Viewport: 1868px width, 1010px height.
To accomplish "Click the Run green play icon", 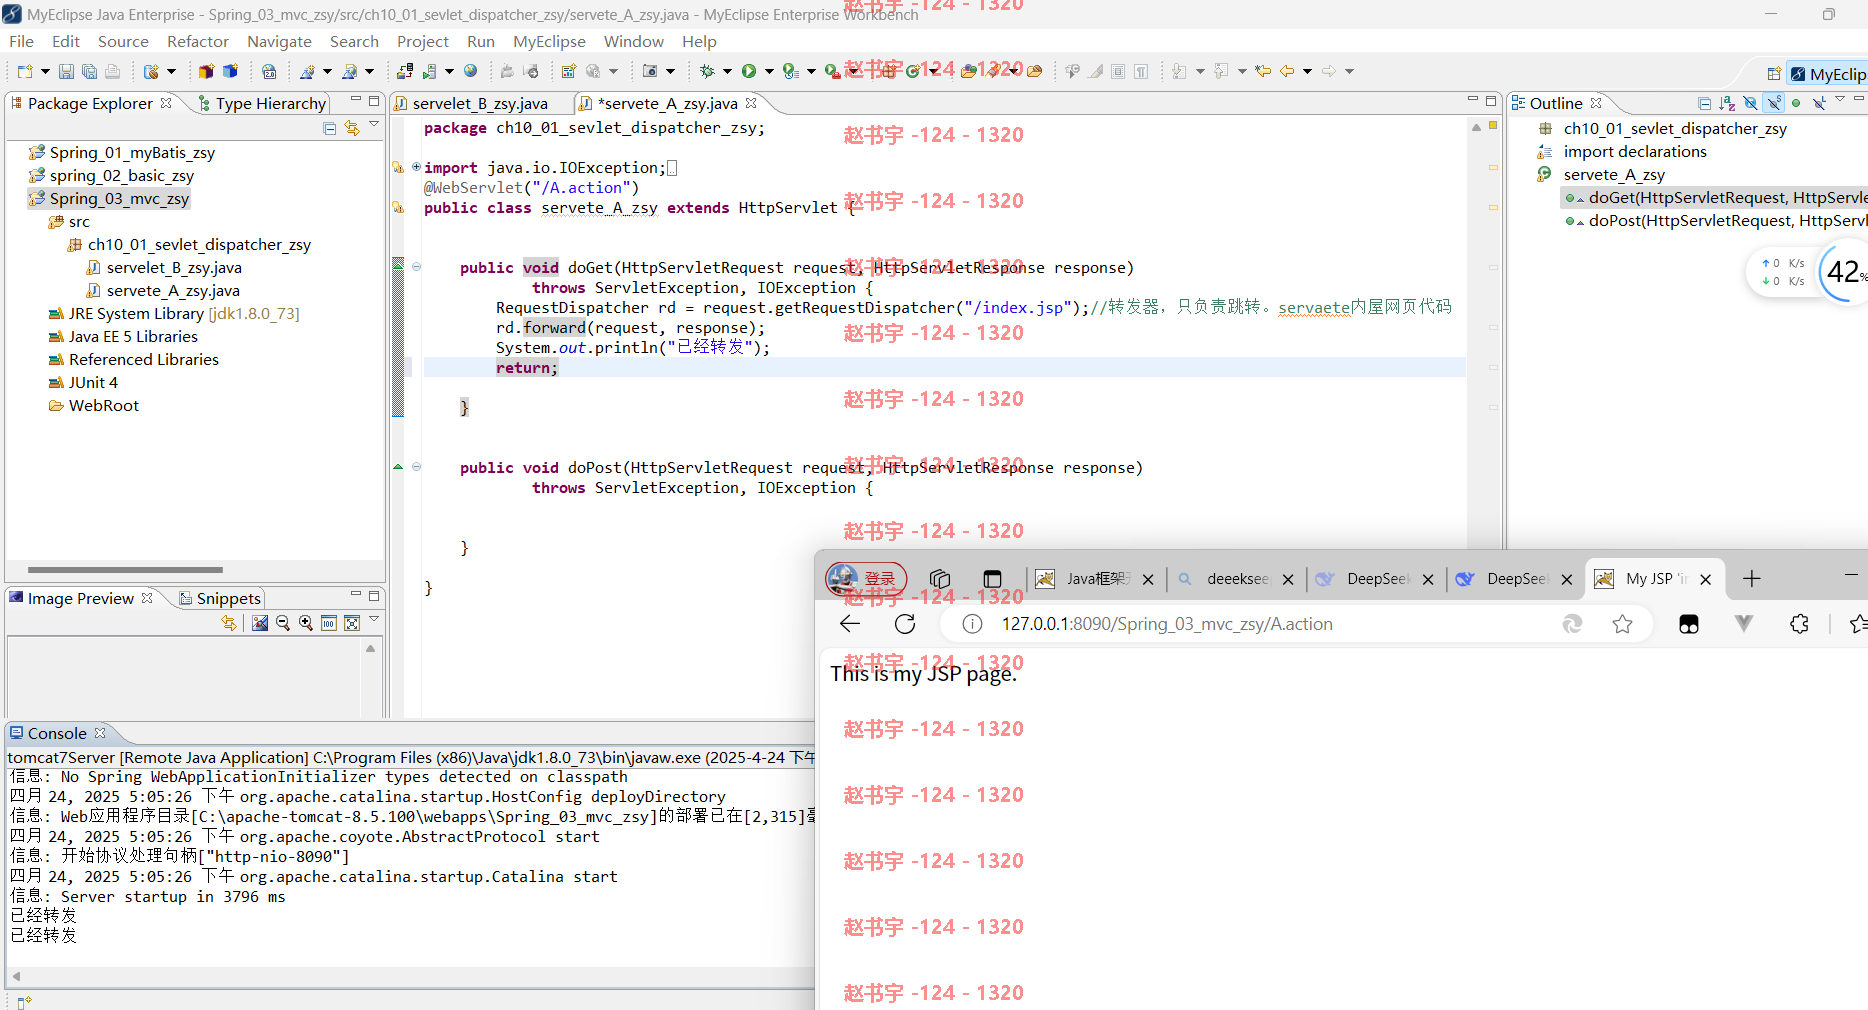I will 749,71.
